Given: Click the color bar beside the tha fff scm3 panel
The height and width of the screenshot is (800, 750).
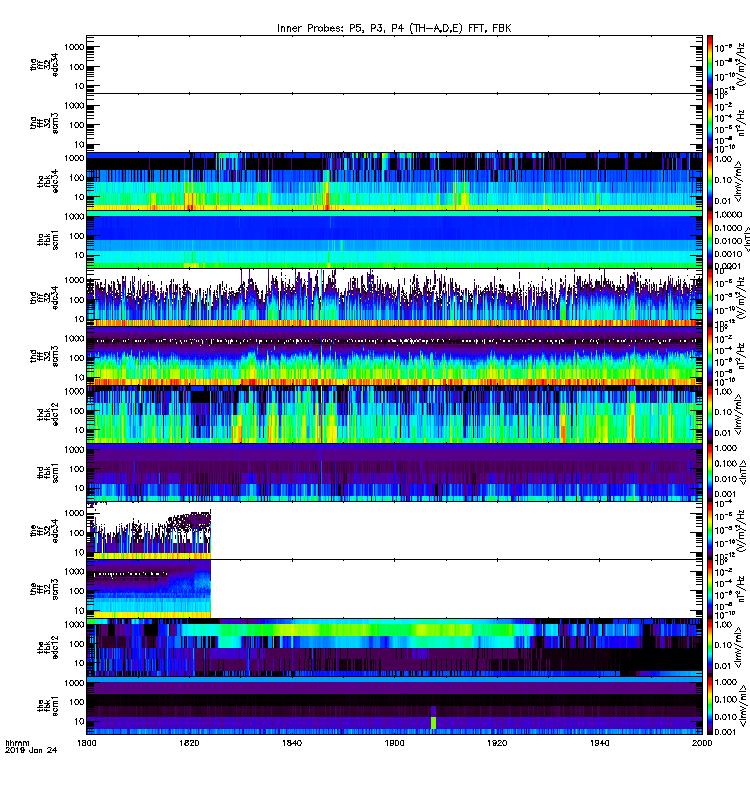Looking at the screenshot, I should 710,123.
